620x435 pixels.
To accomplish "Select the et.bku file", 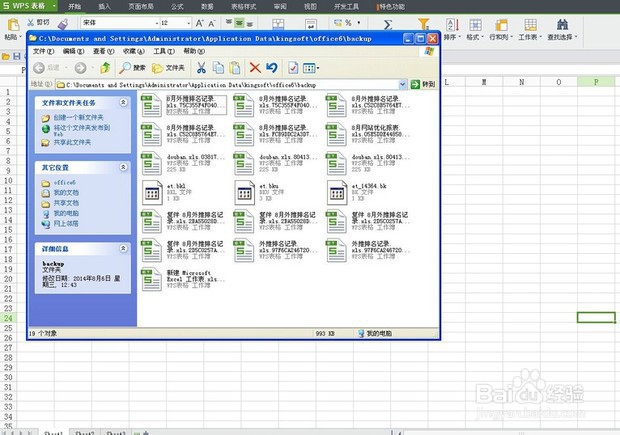I will (x=261, y=192).
